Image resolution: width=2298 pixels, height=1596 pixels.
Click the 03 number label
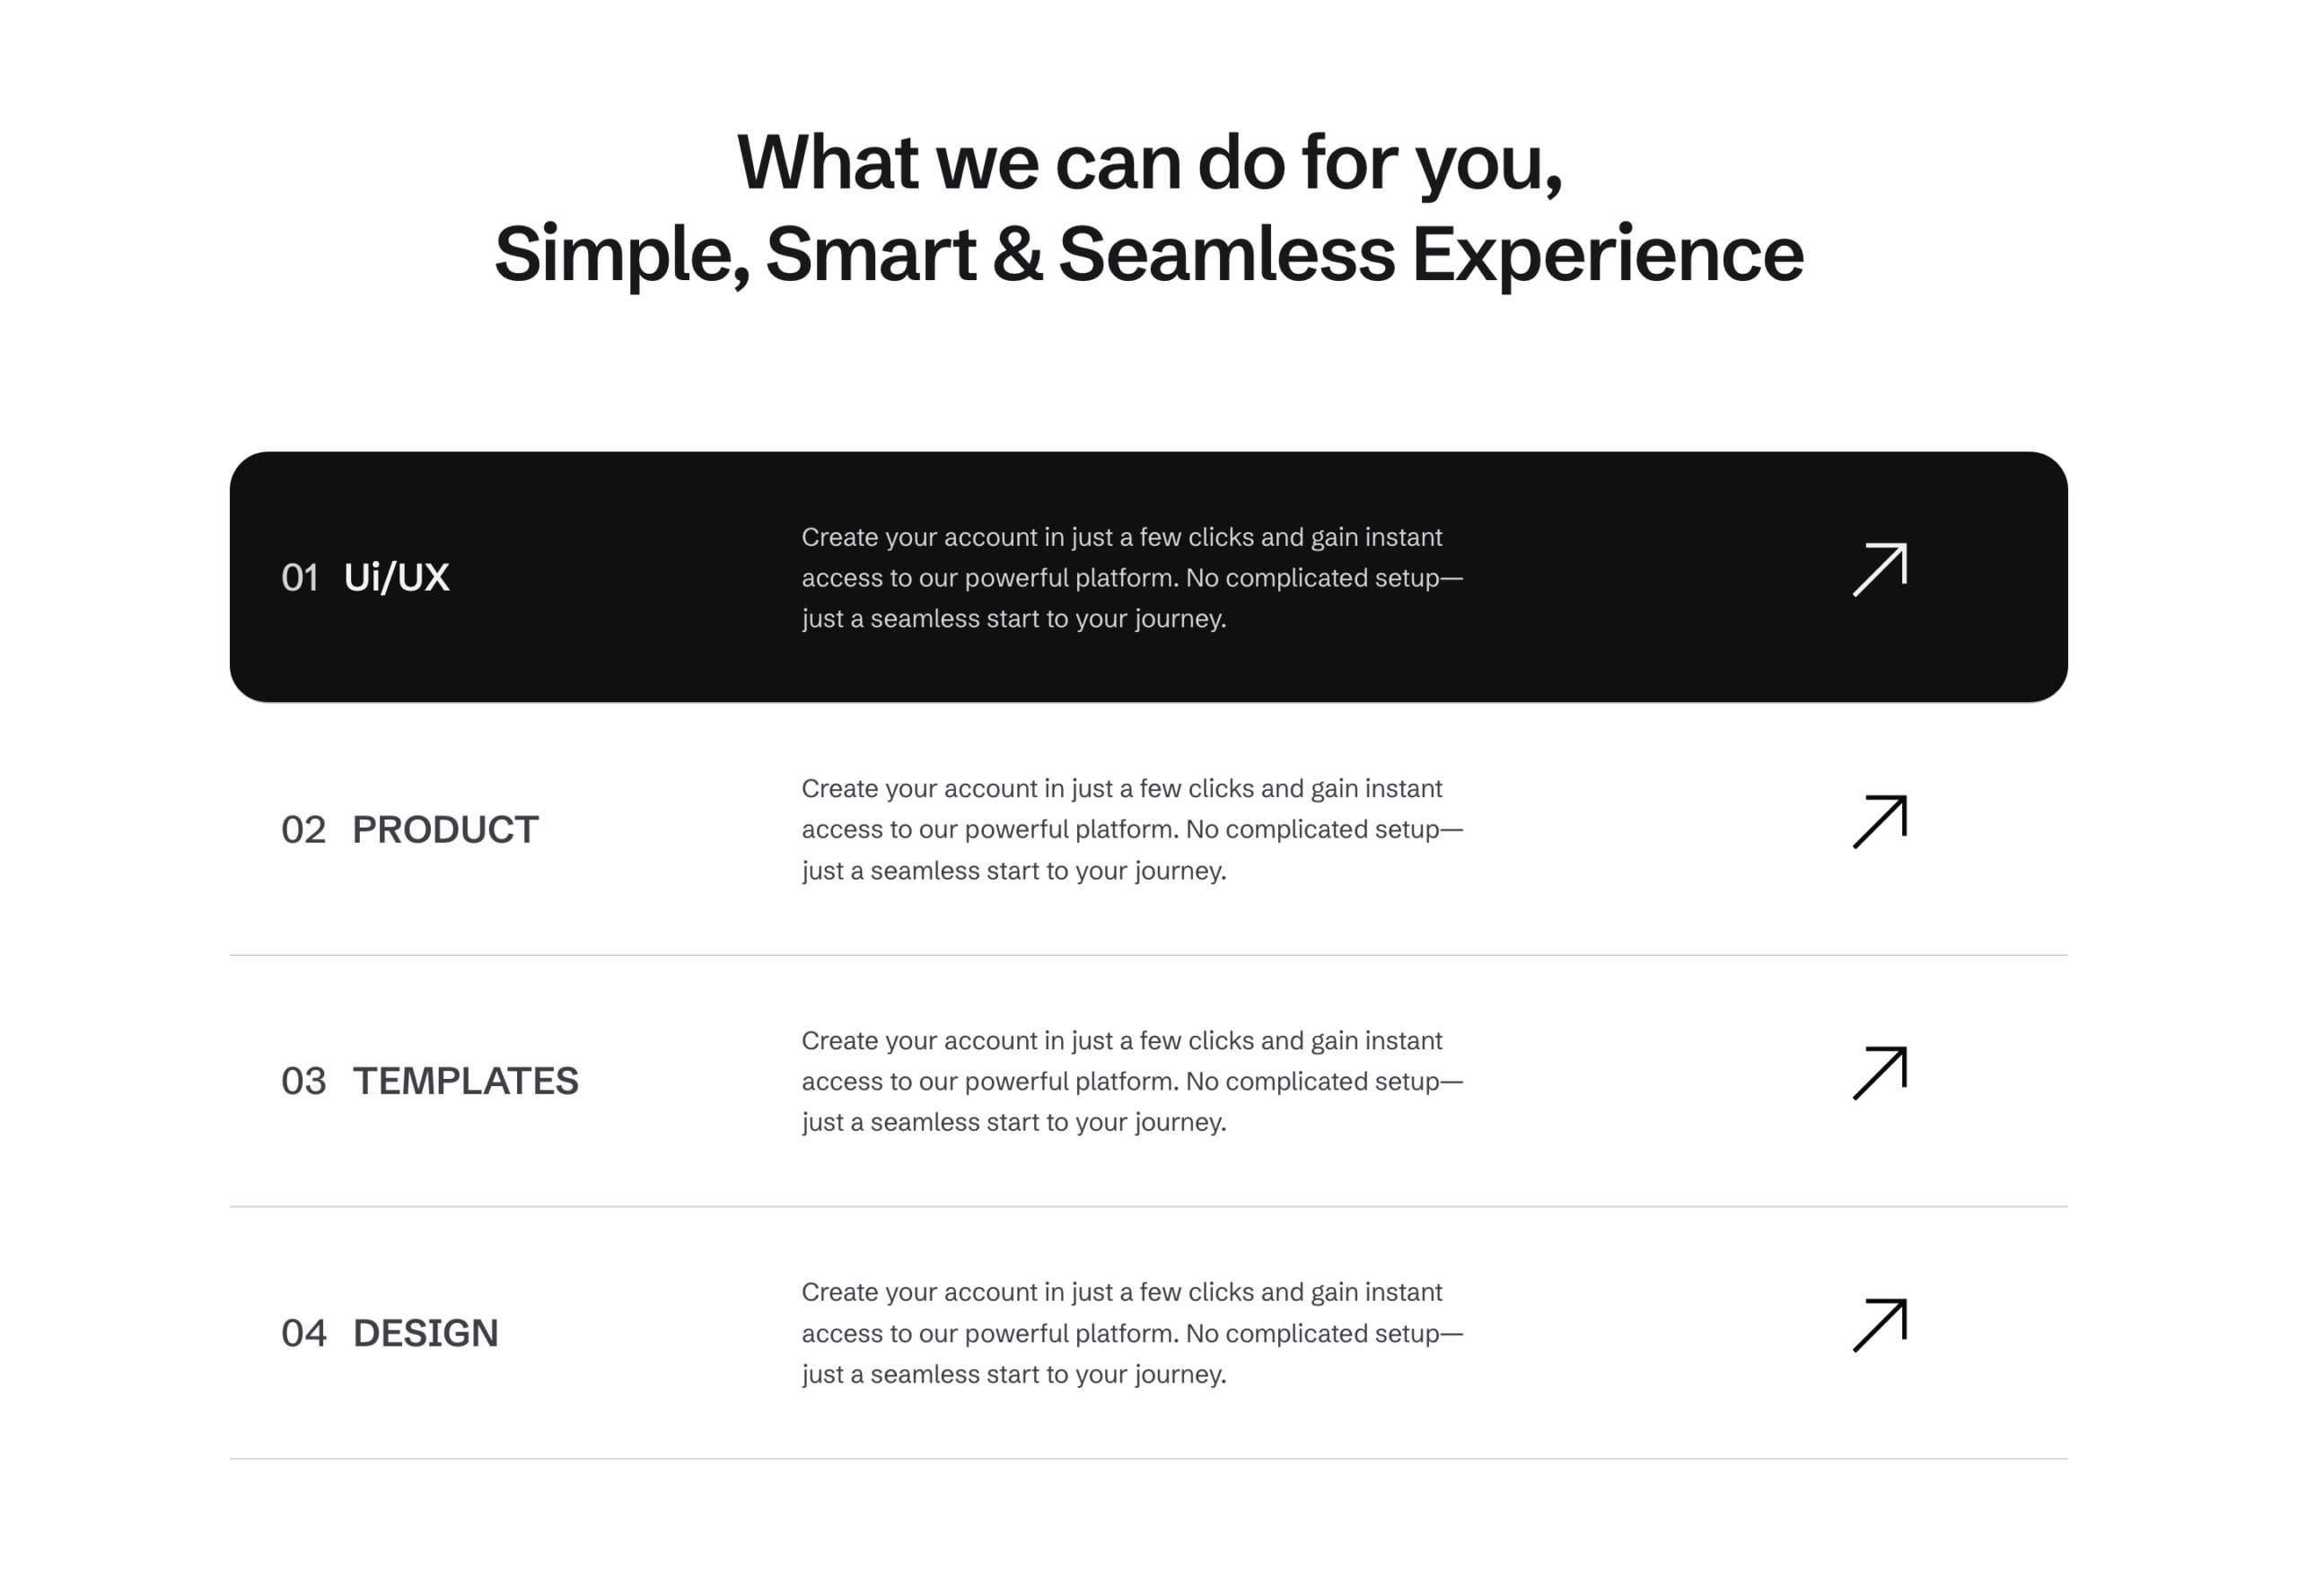304,1081
